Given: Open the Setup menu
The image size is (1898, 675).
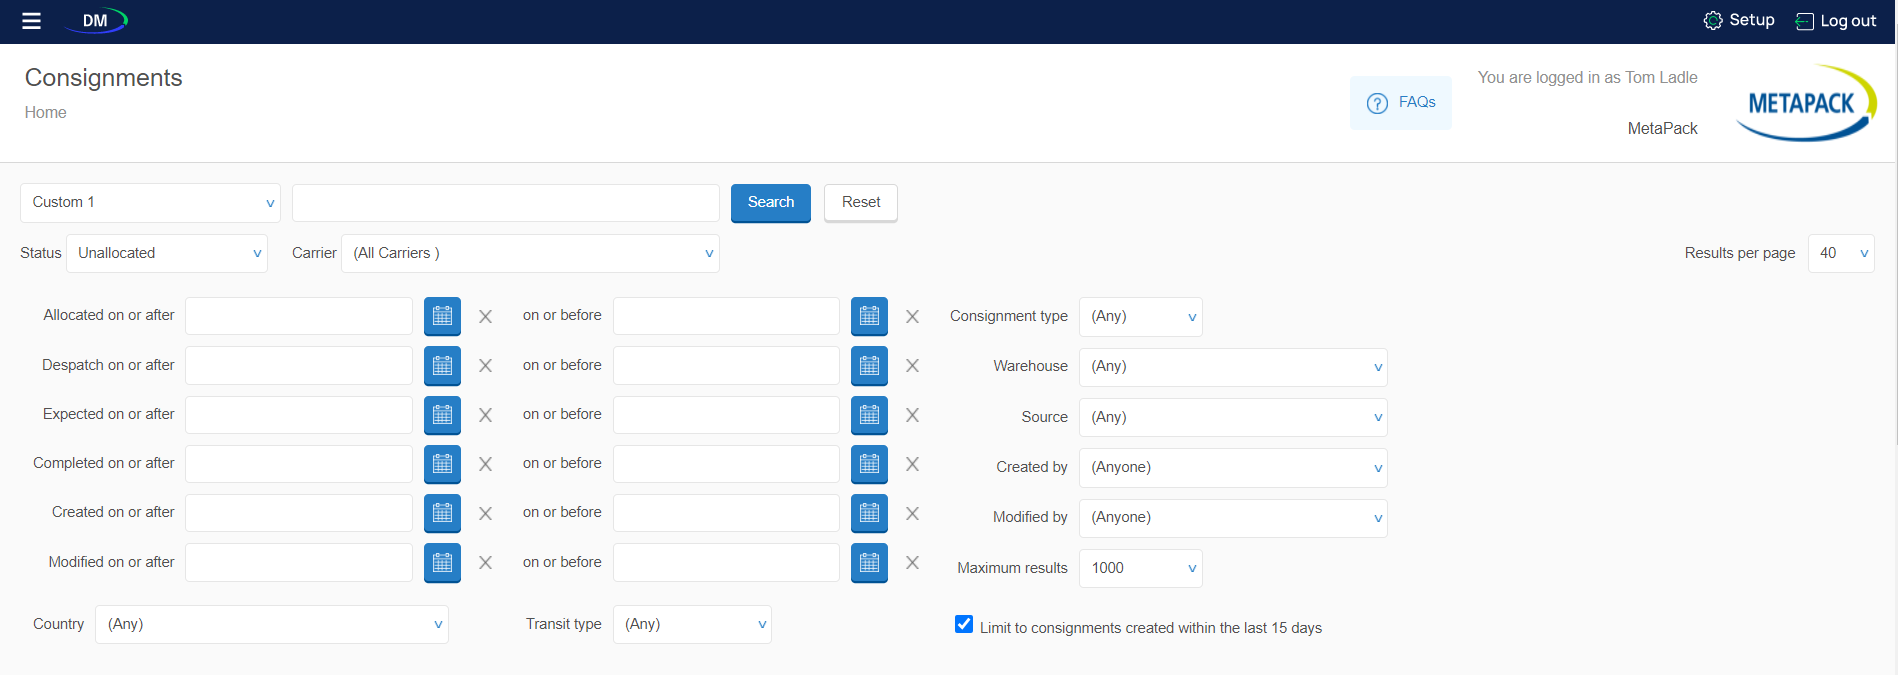Looking at the screenshot, I should pyautogui.click(x=1739, y=21).
